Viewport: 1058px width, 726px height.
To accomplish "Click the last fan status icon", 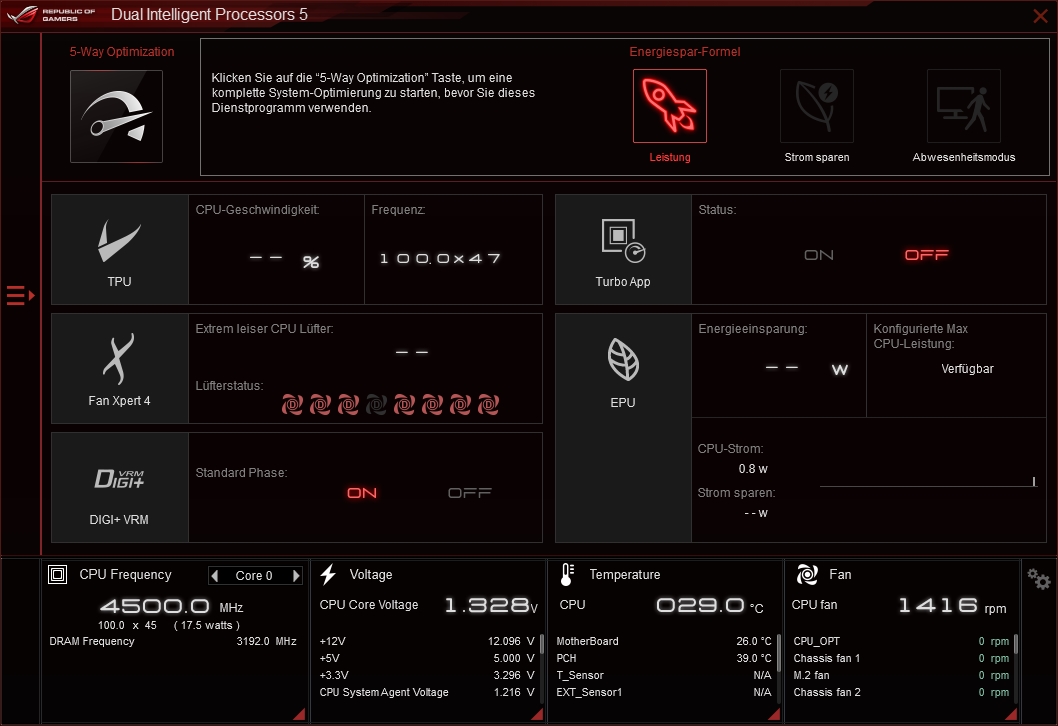I will click(x=489, y=404).
